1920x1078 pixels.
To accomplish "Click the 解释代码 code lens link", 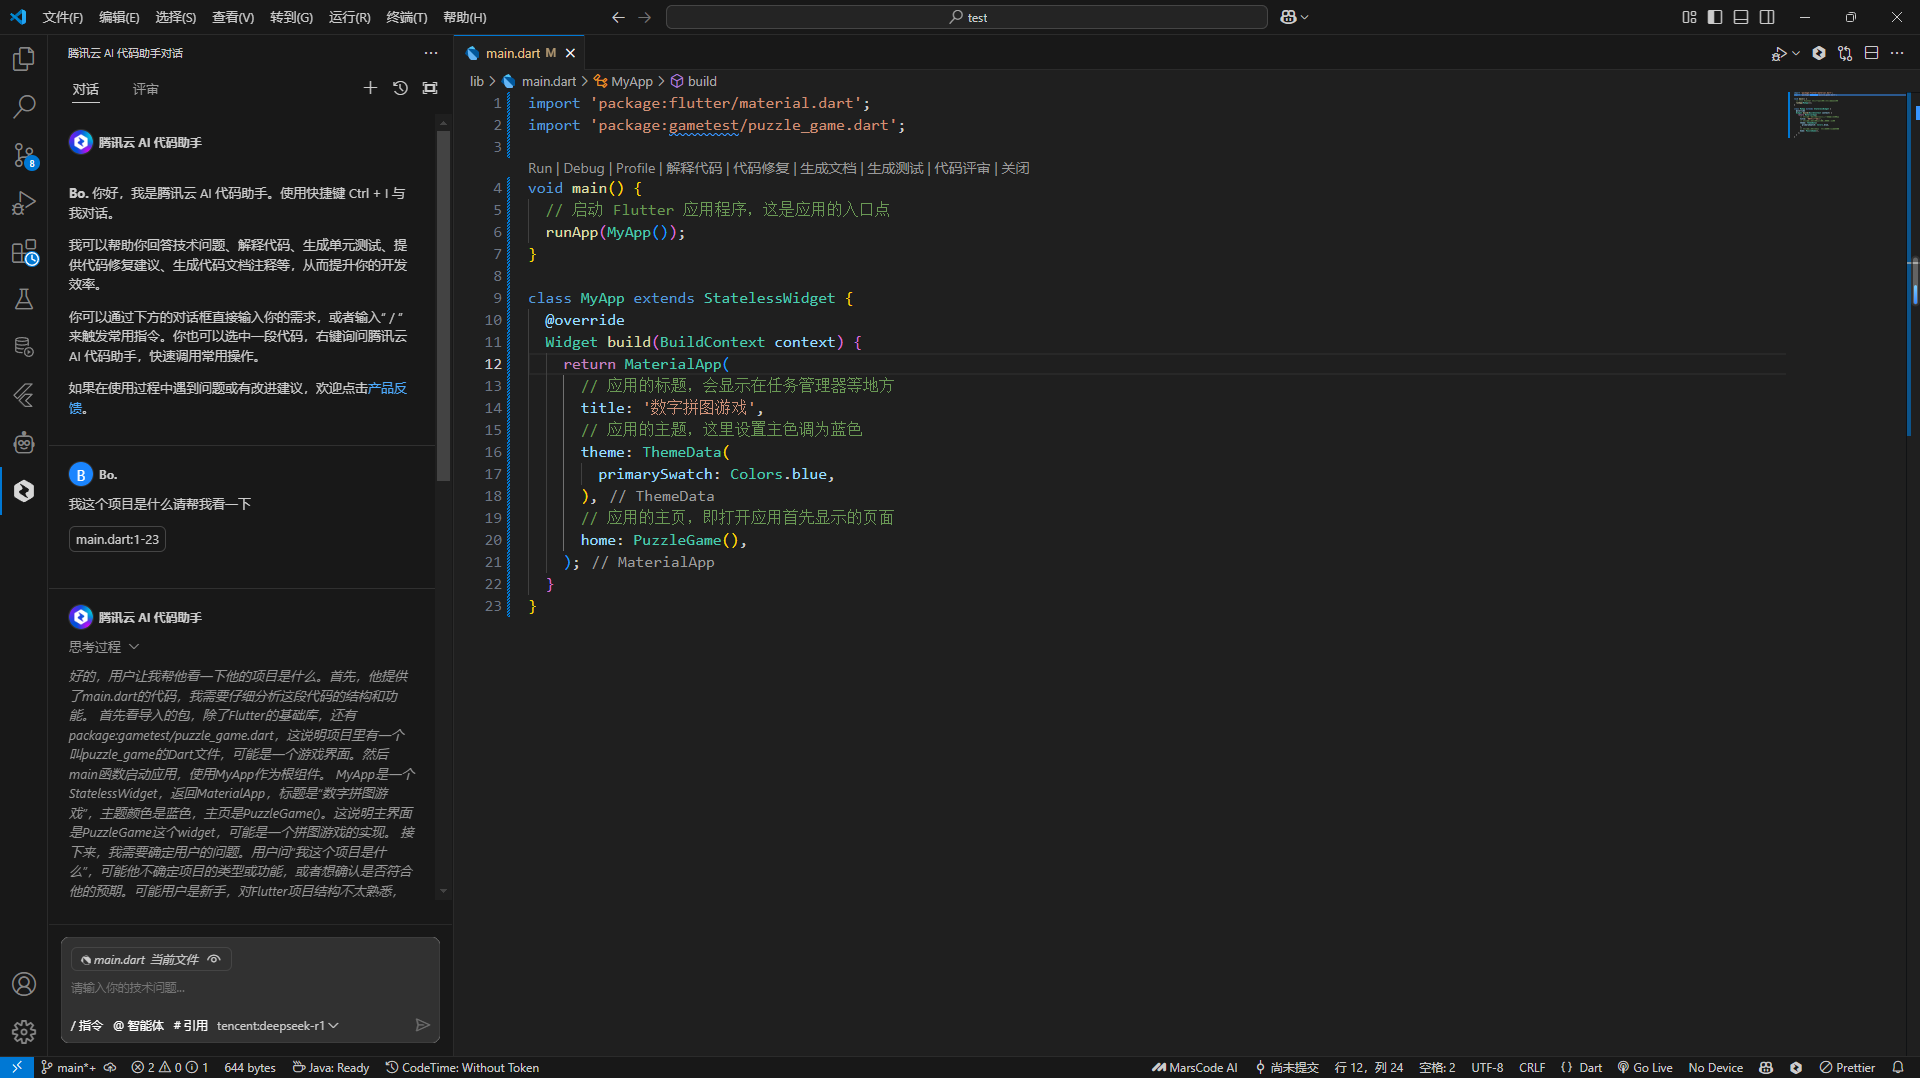I will click(694, 168).
